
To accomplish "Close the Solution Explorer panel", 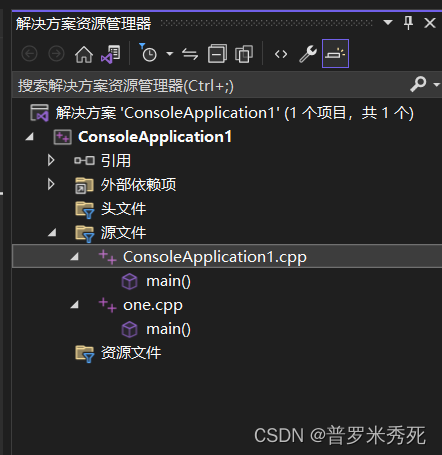I will pyautogui.click(x=430, y=23).
